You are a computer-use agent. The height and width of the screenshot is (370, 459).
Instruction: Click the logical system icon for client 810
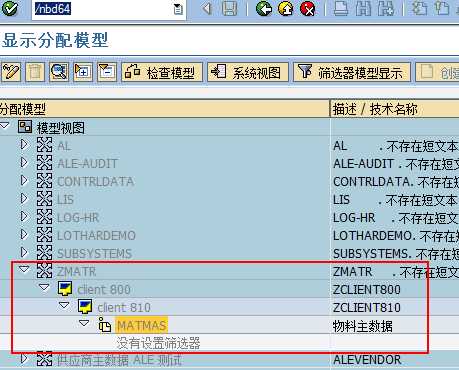pos(85,306)
